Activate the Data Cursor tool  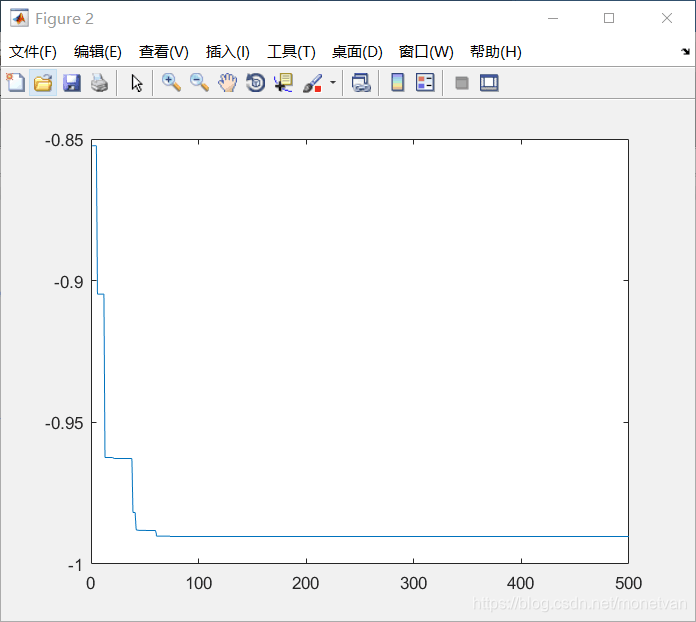pos(283,83)
